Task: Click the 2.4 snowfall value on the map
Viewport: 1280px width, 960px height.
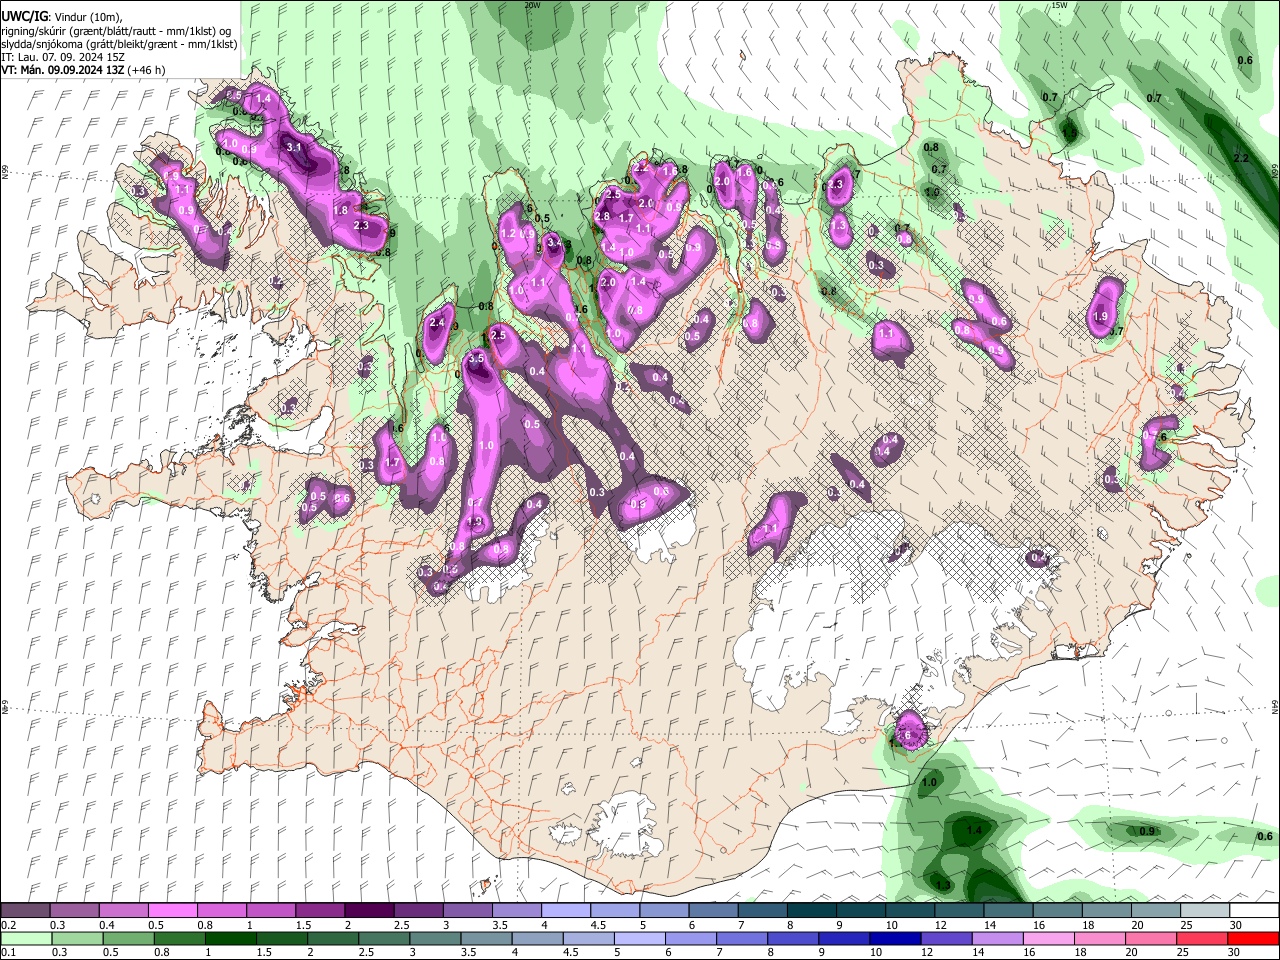Action: [436, 323]
